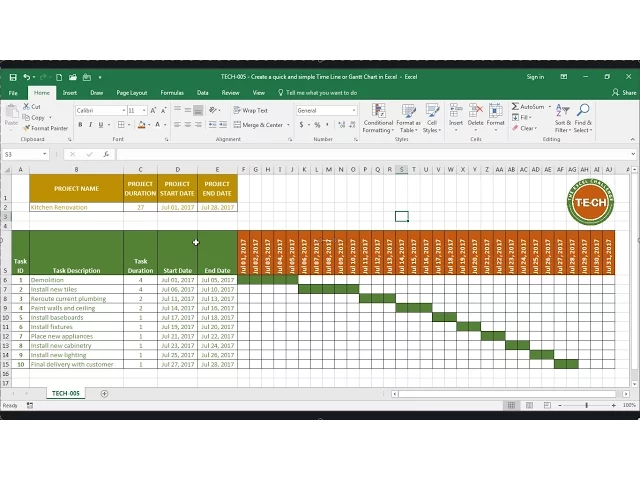The width and height of the screenshot is (640, 480).
Task: Expand Merge & Center dropdown arrow
Action: [x=288, y=125]
